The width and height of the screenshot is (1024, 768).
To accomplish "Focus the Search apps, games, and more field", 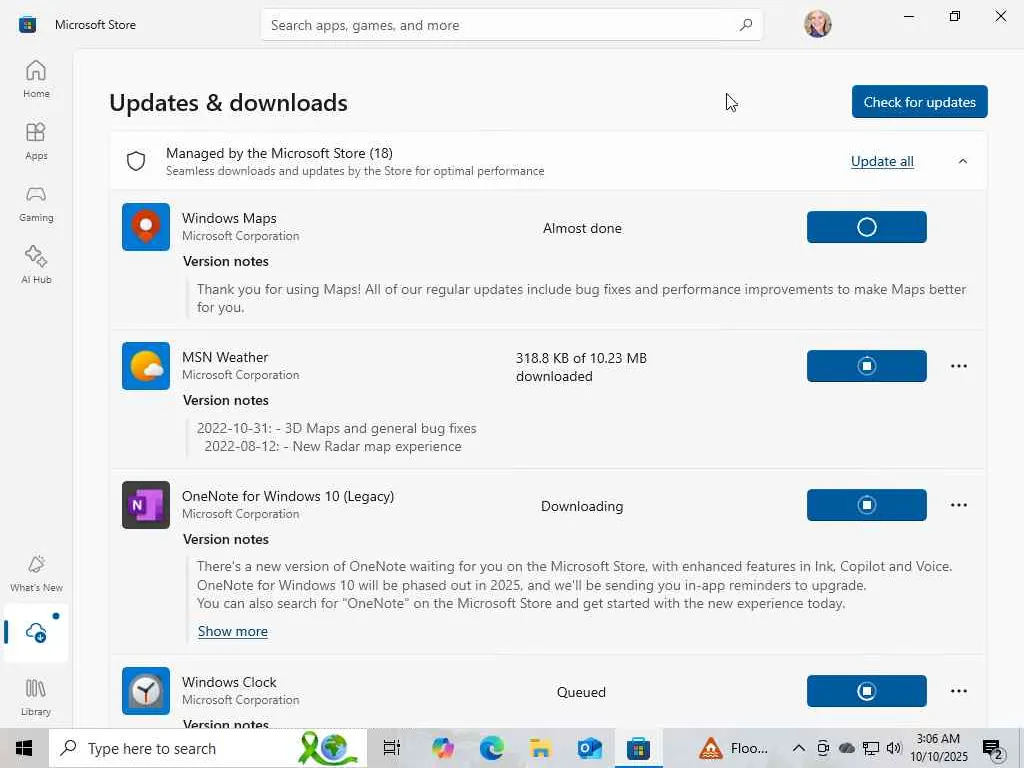I will click(511, 25).
